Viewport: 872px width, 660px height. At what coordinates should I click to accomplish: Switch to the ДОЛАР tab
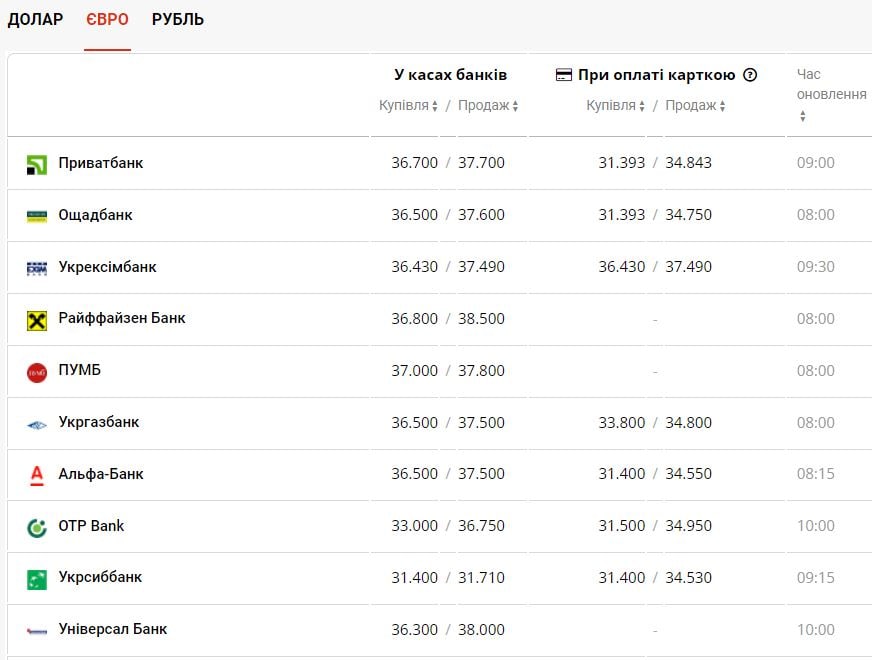(35, 20)
